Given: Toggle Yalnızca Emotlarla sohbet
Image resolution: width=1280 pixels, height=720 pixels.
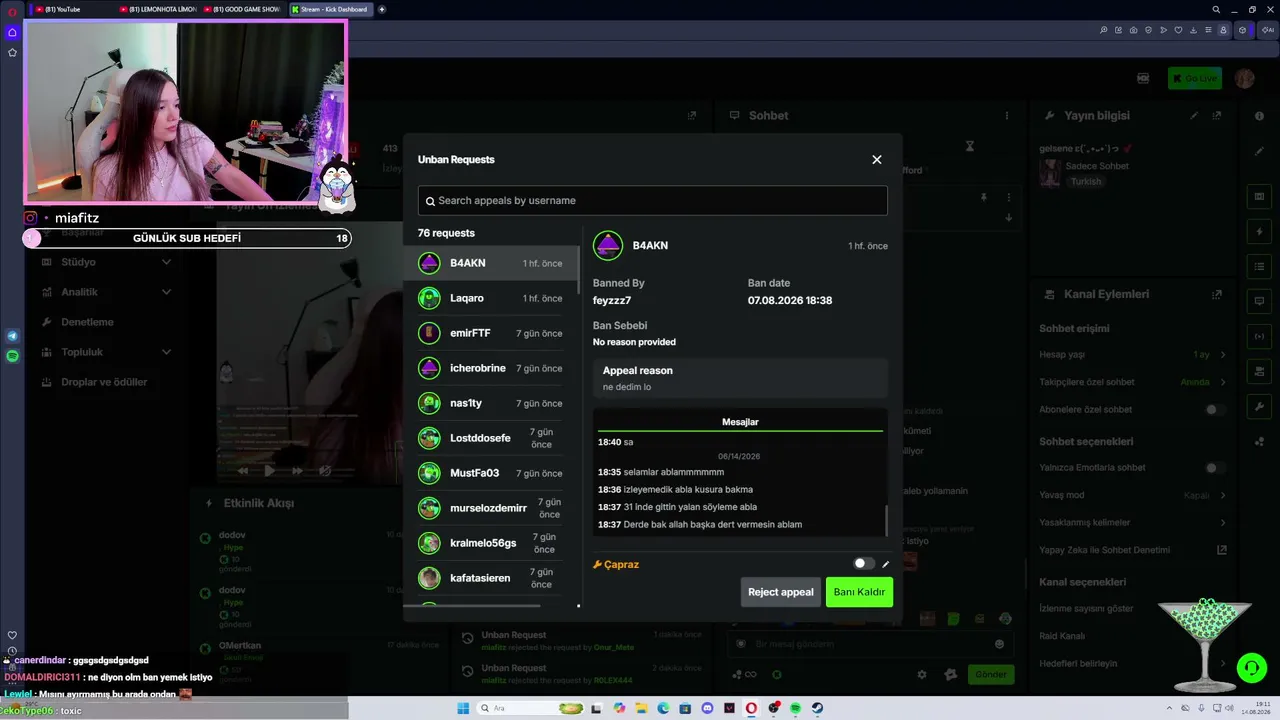Looking at the screenshot, I should tap(1215, 468).
